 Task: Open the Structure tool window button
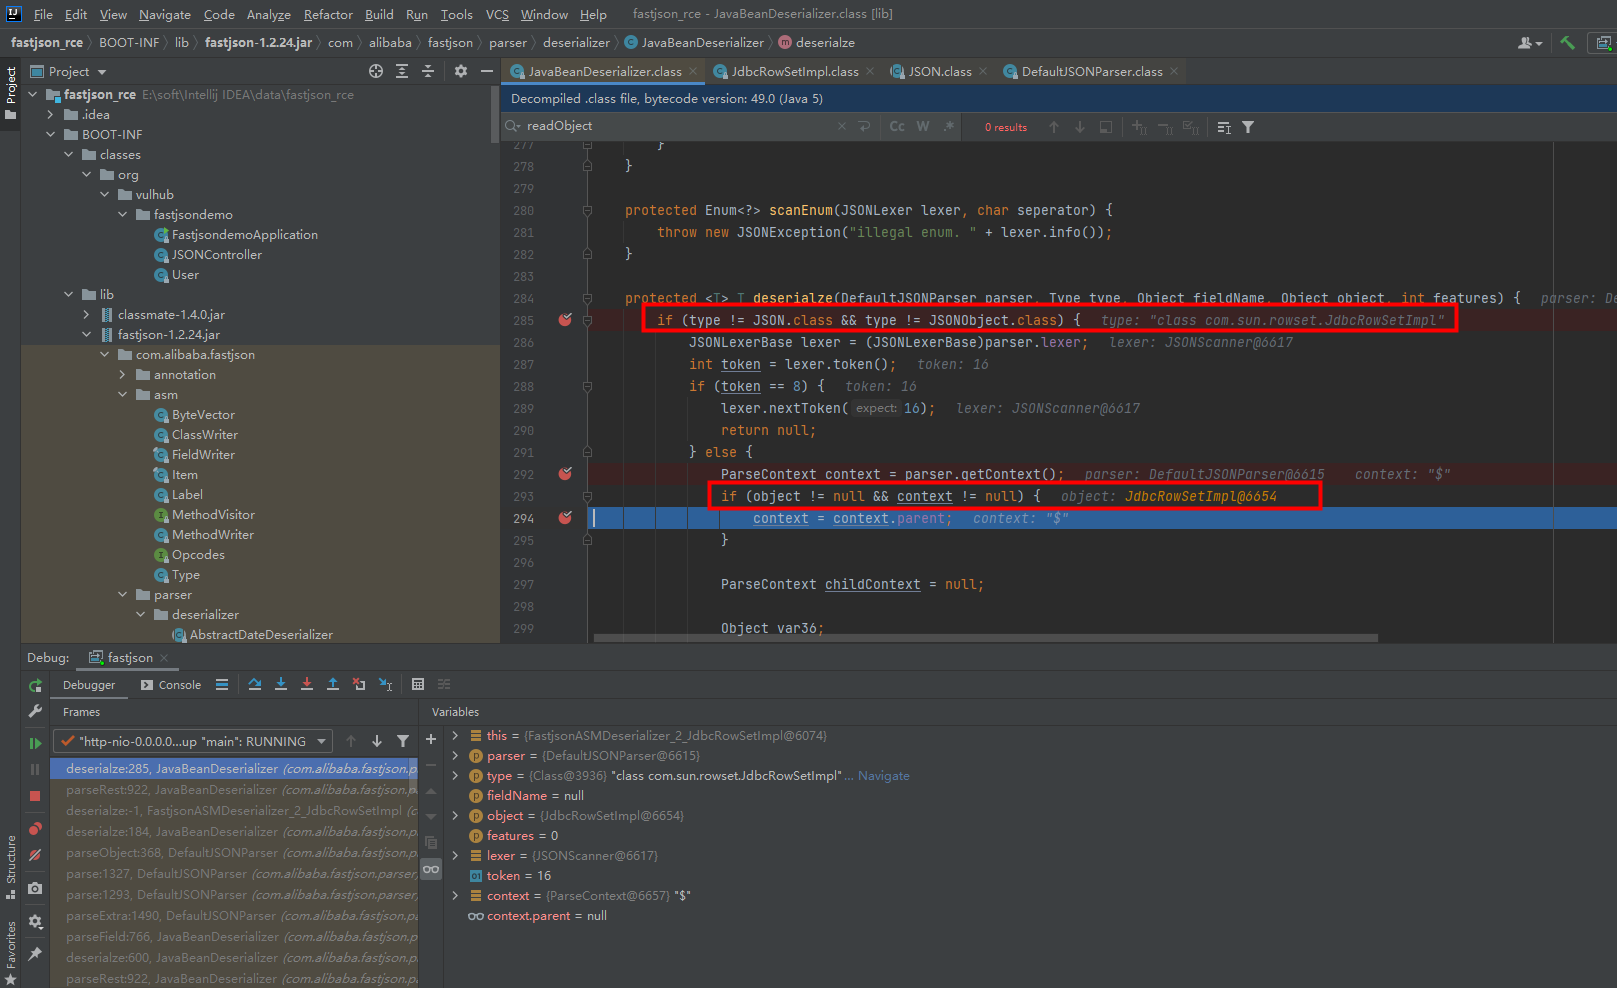point(11,866)
